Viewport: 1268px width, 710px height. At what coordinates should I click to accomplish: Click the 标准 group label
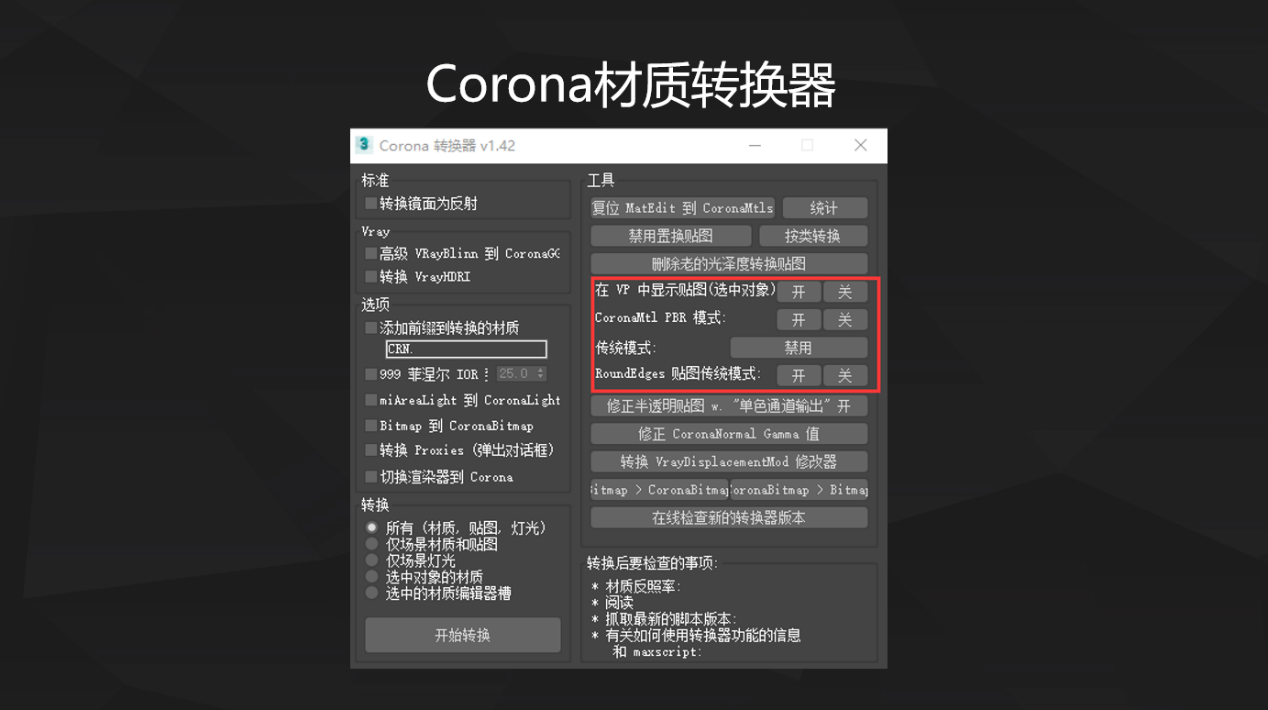[x=375, y=180]
